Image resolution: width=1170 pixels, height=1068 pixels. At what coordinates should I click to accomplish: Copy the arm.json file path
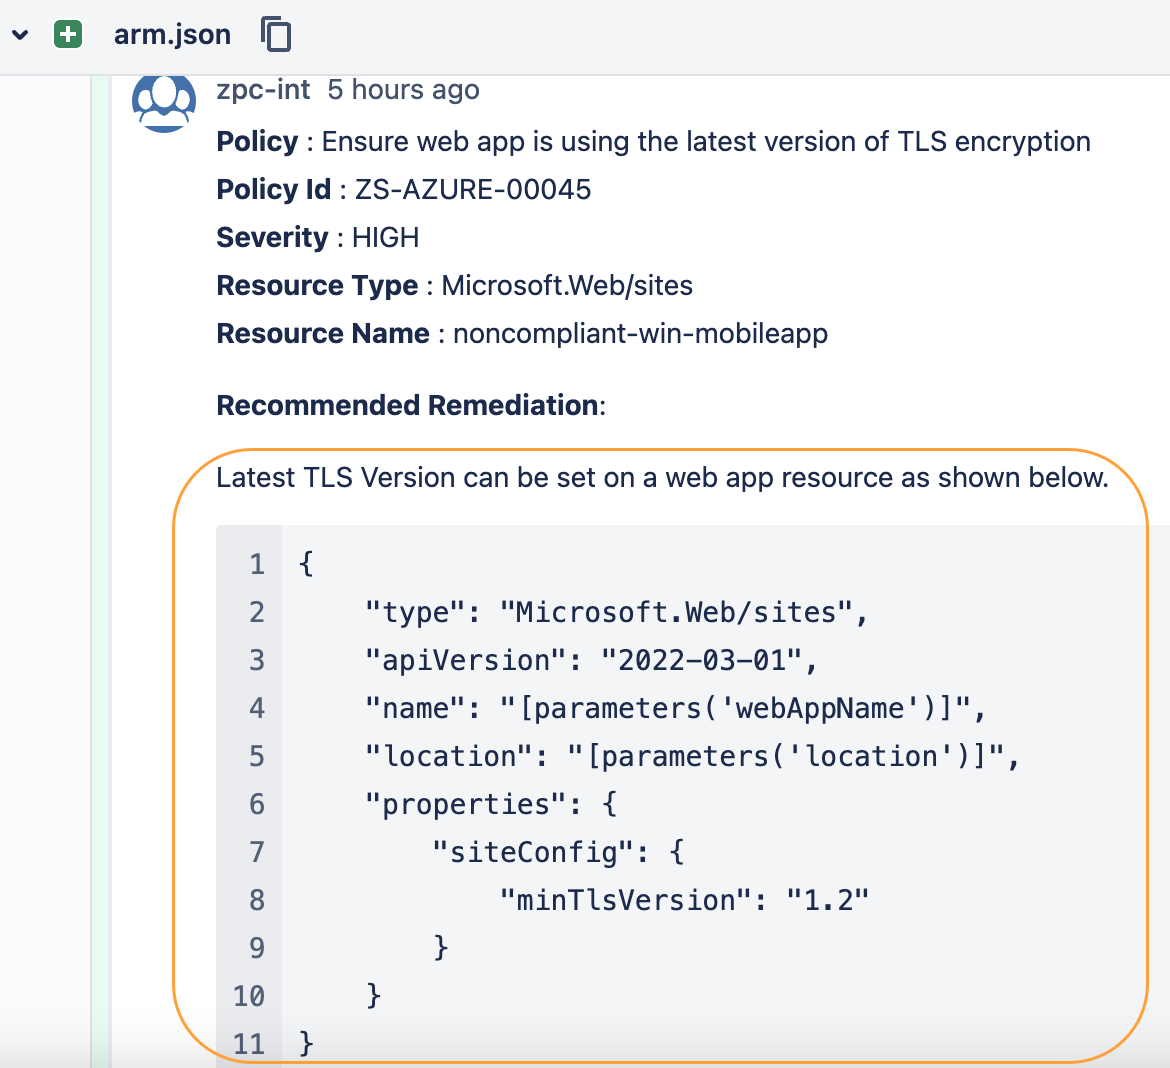pos(276,35)
